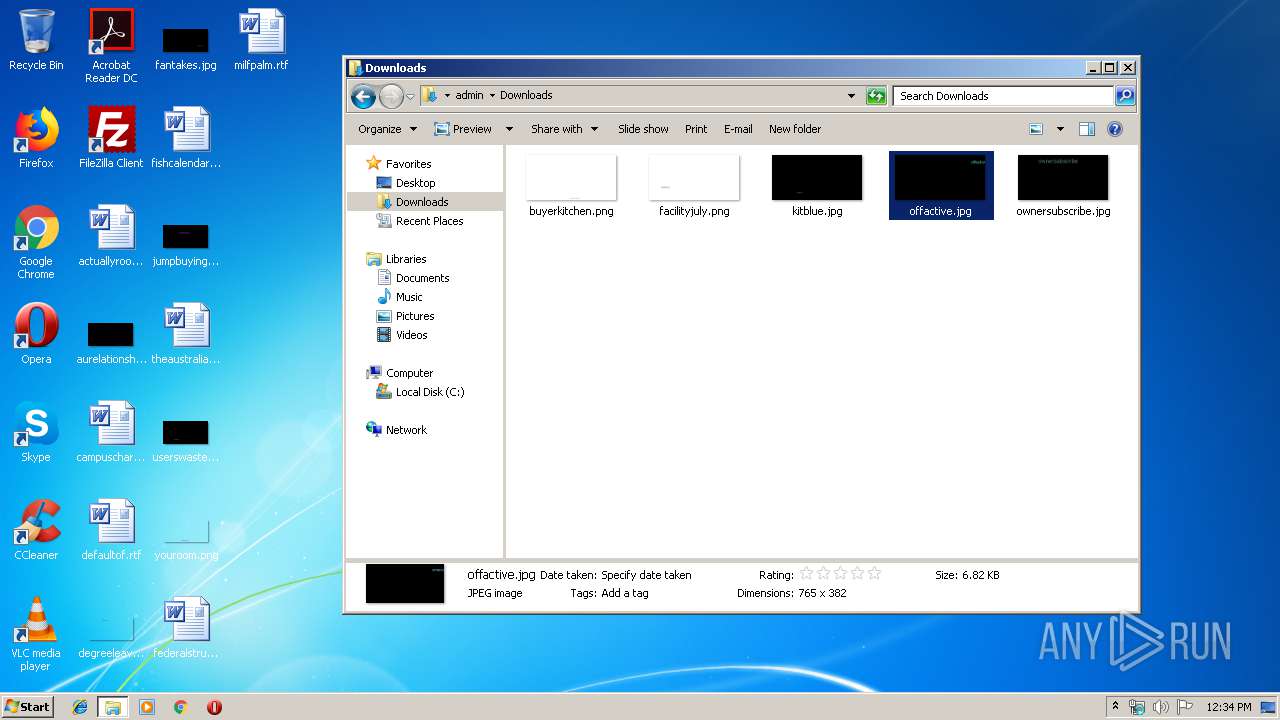Click Print in the toolbar

point(696,129)
